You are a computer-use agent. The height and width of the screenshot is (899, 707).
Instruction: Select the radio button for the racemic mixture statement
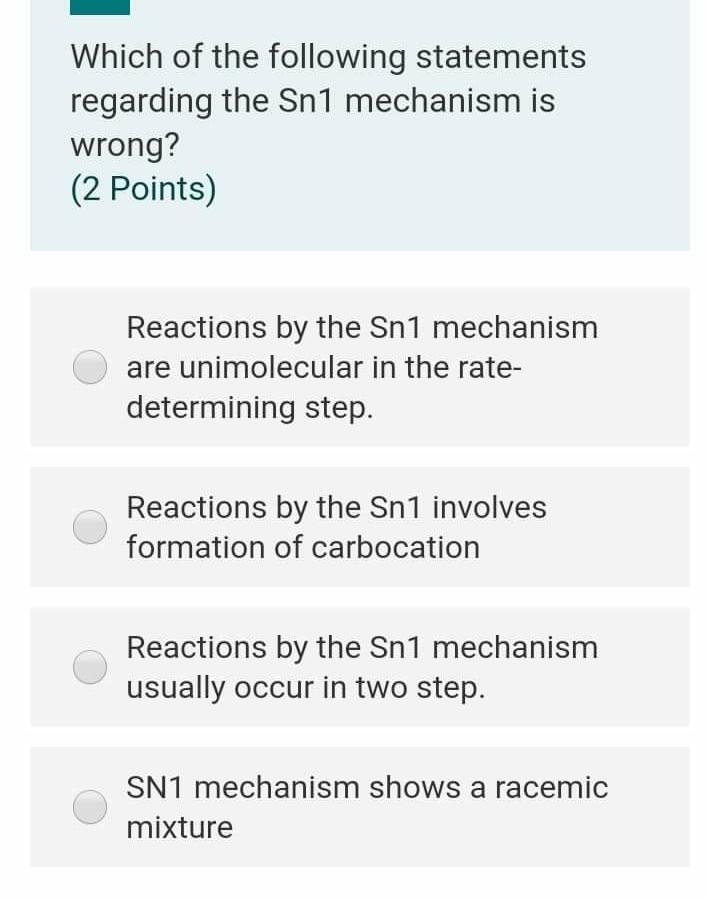(x=89, y=806)
